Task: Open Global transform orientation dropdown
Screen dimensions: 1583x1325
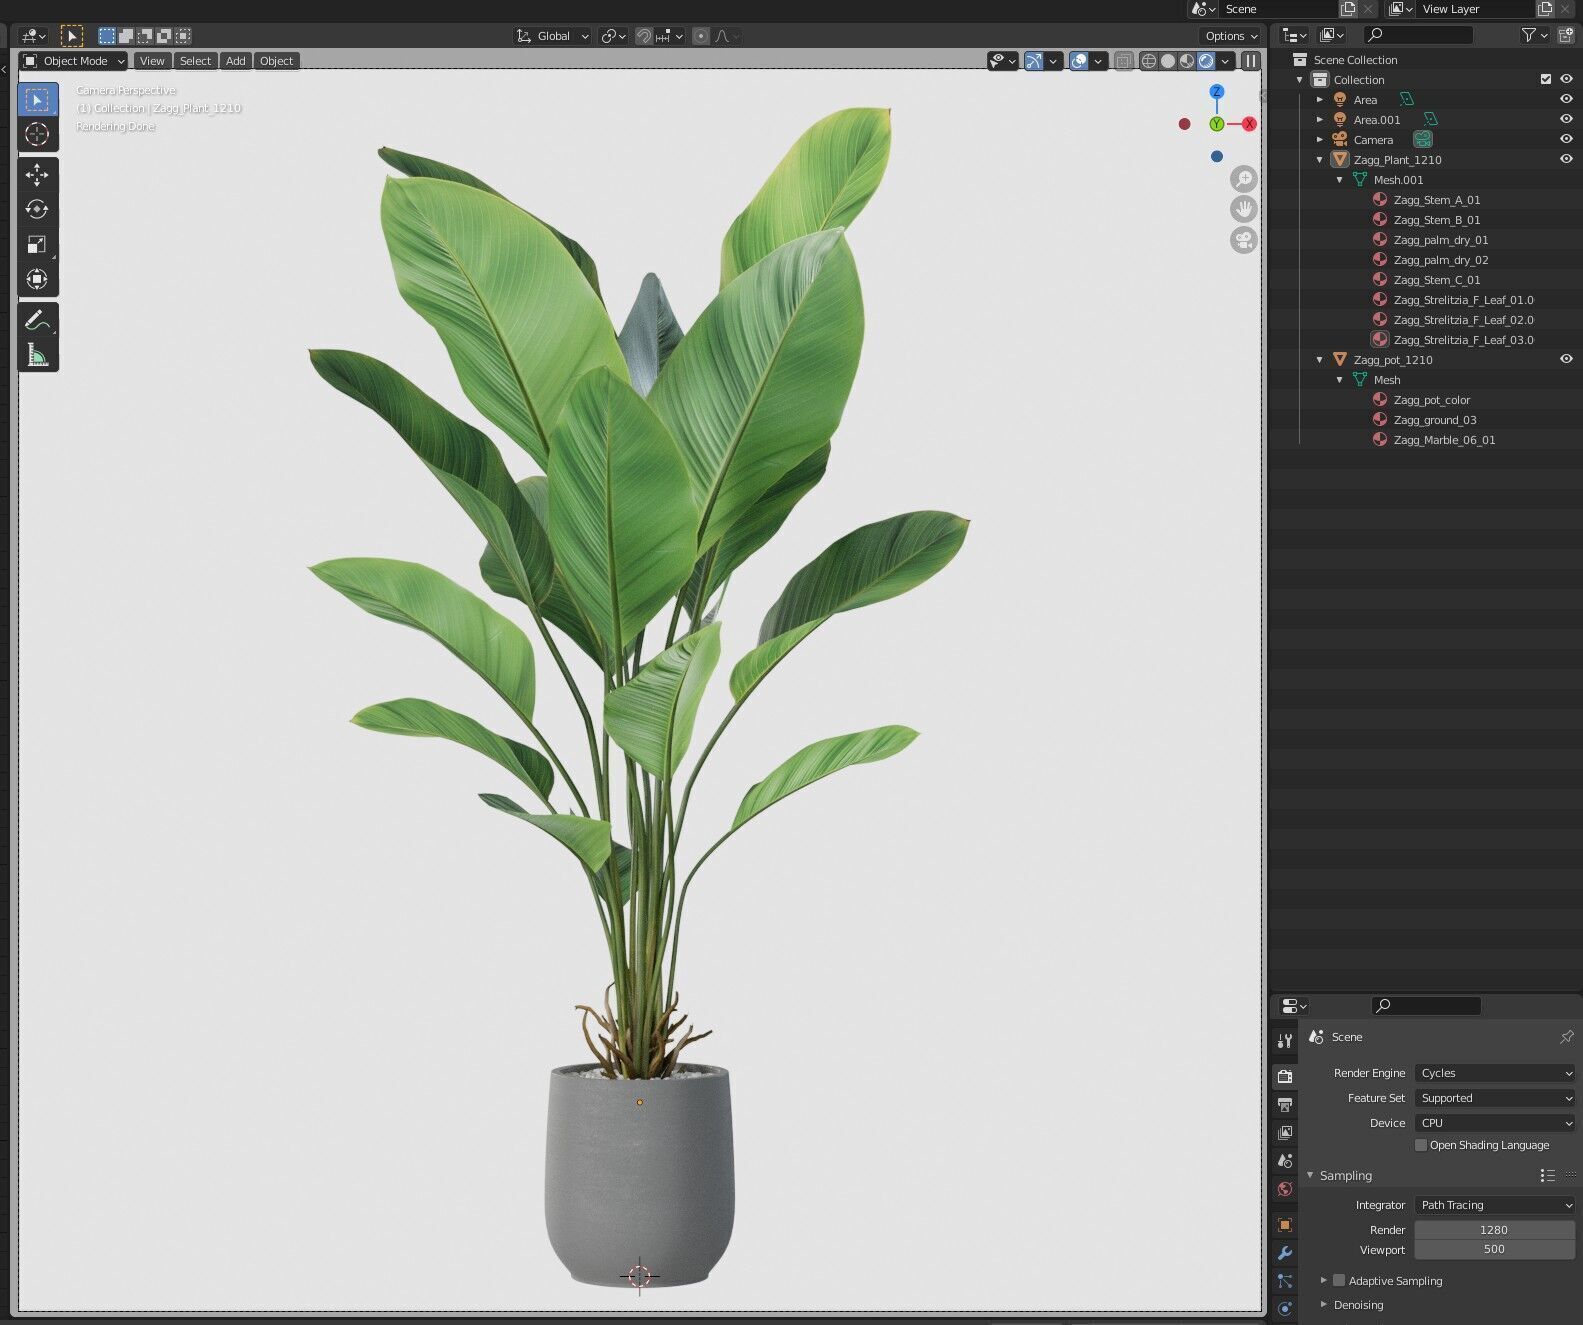Action: pyautogui.click(x=553, y=36)
